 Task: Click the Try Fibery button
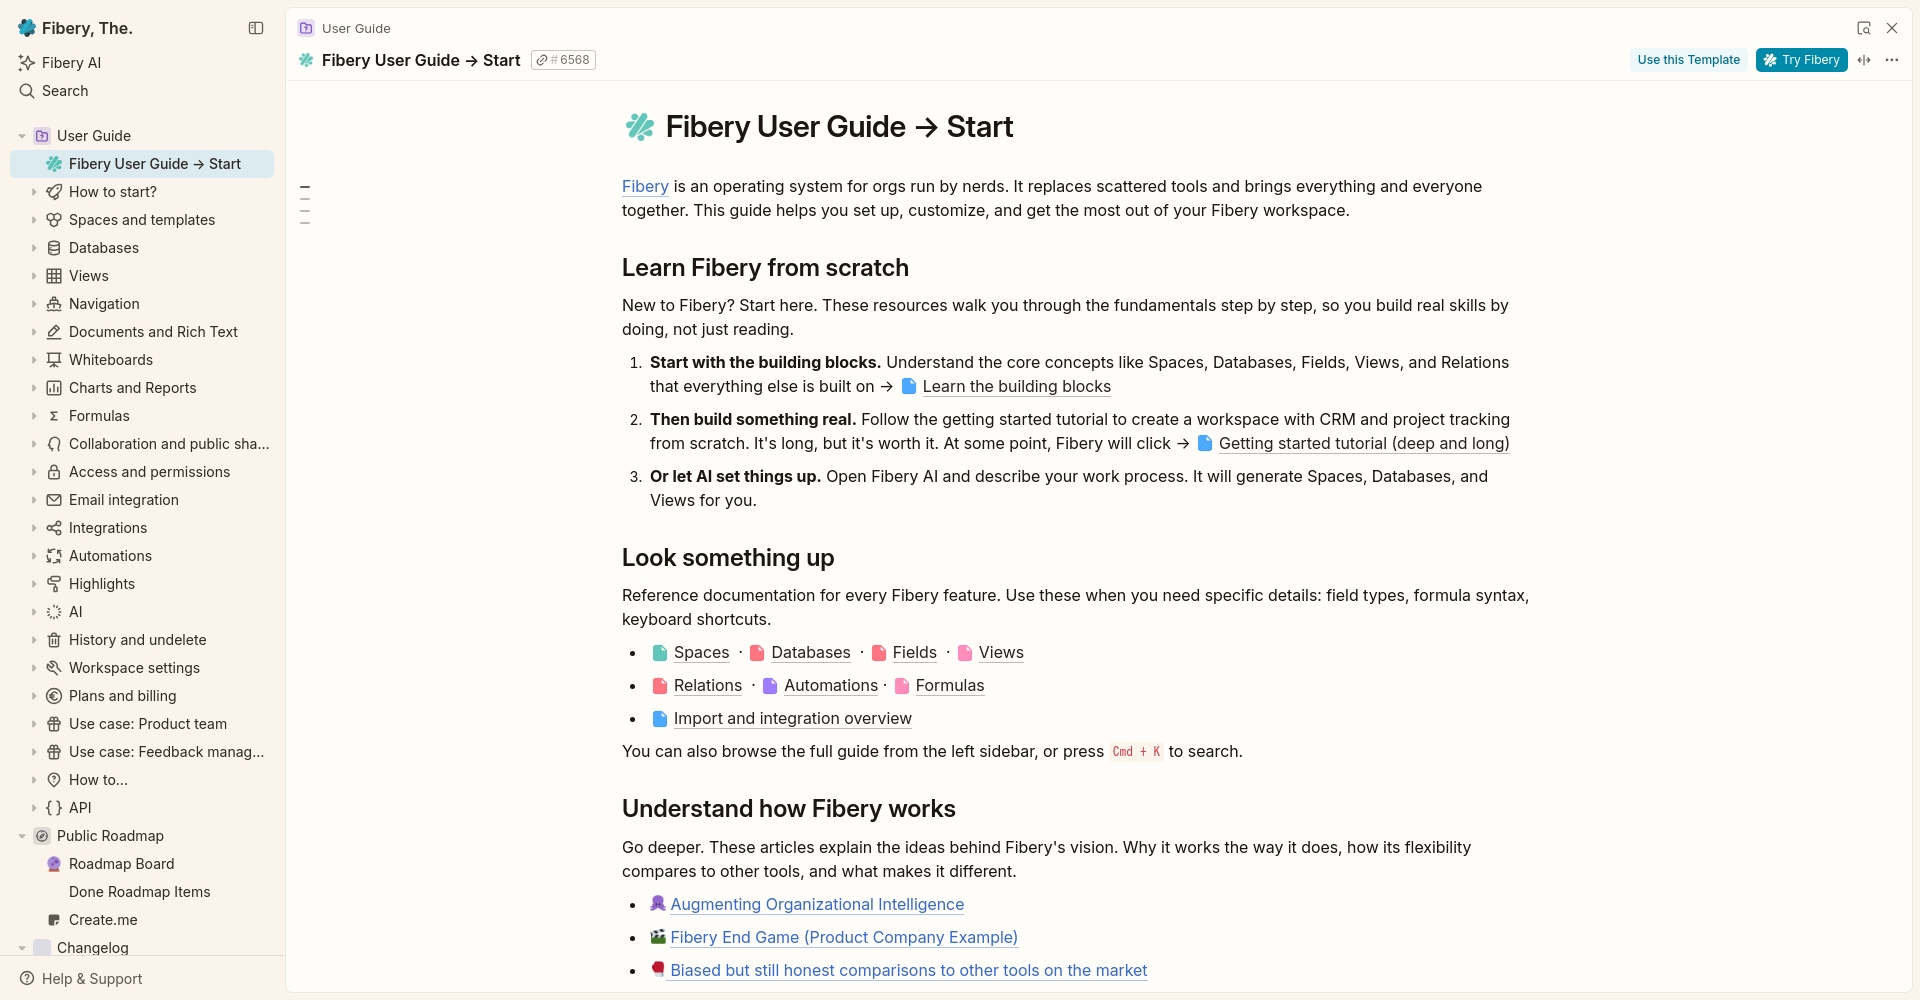click(x=1801, y=60)
